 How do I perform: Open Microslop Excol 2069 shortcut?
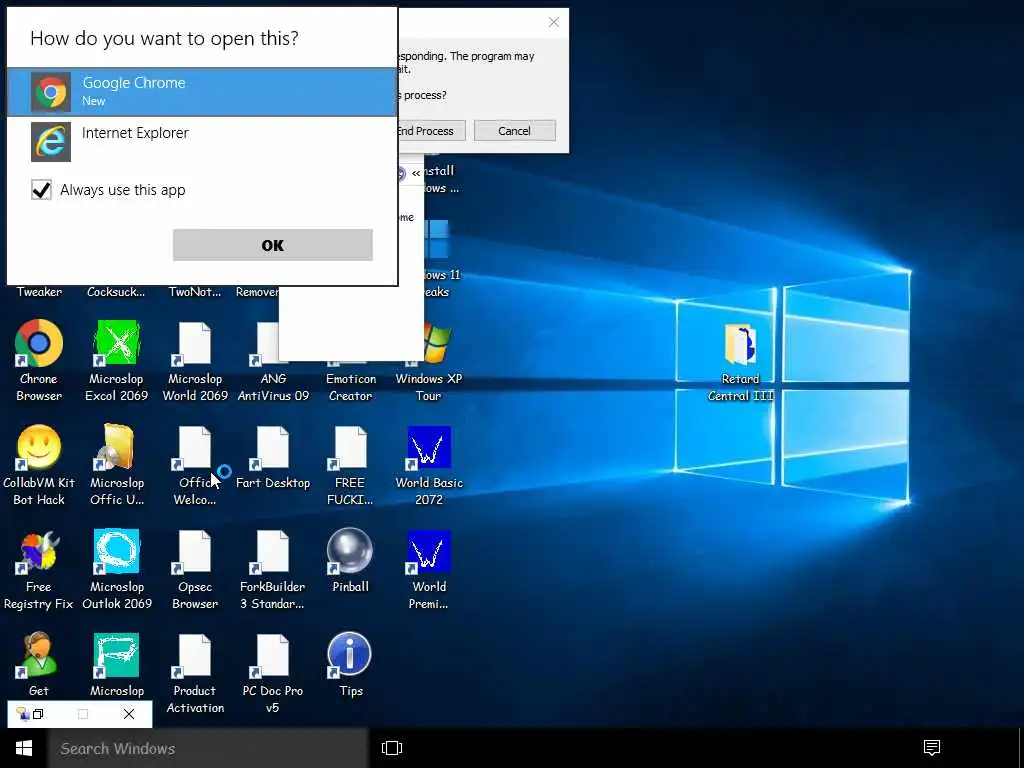(x=116, y=360)
